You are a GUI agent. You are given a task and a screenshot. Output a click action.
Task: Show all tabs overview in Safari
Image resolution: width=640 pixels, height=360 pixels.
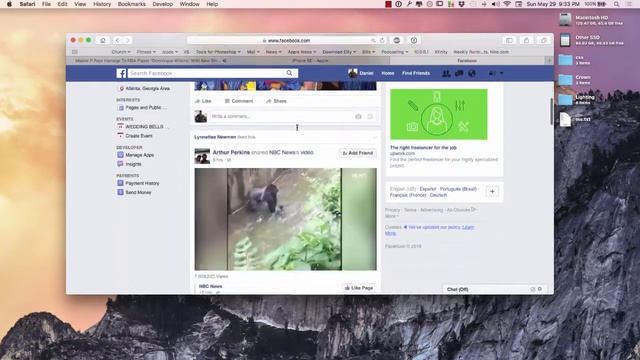(543, 40)
